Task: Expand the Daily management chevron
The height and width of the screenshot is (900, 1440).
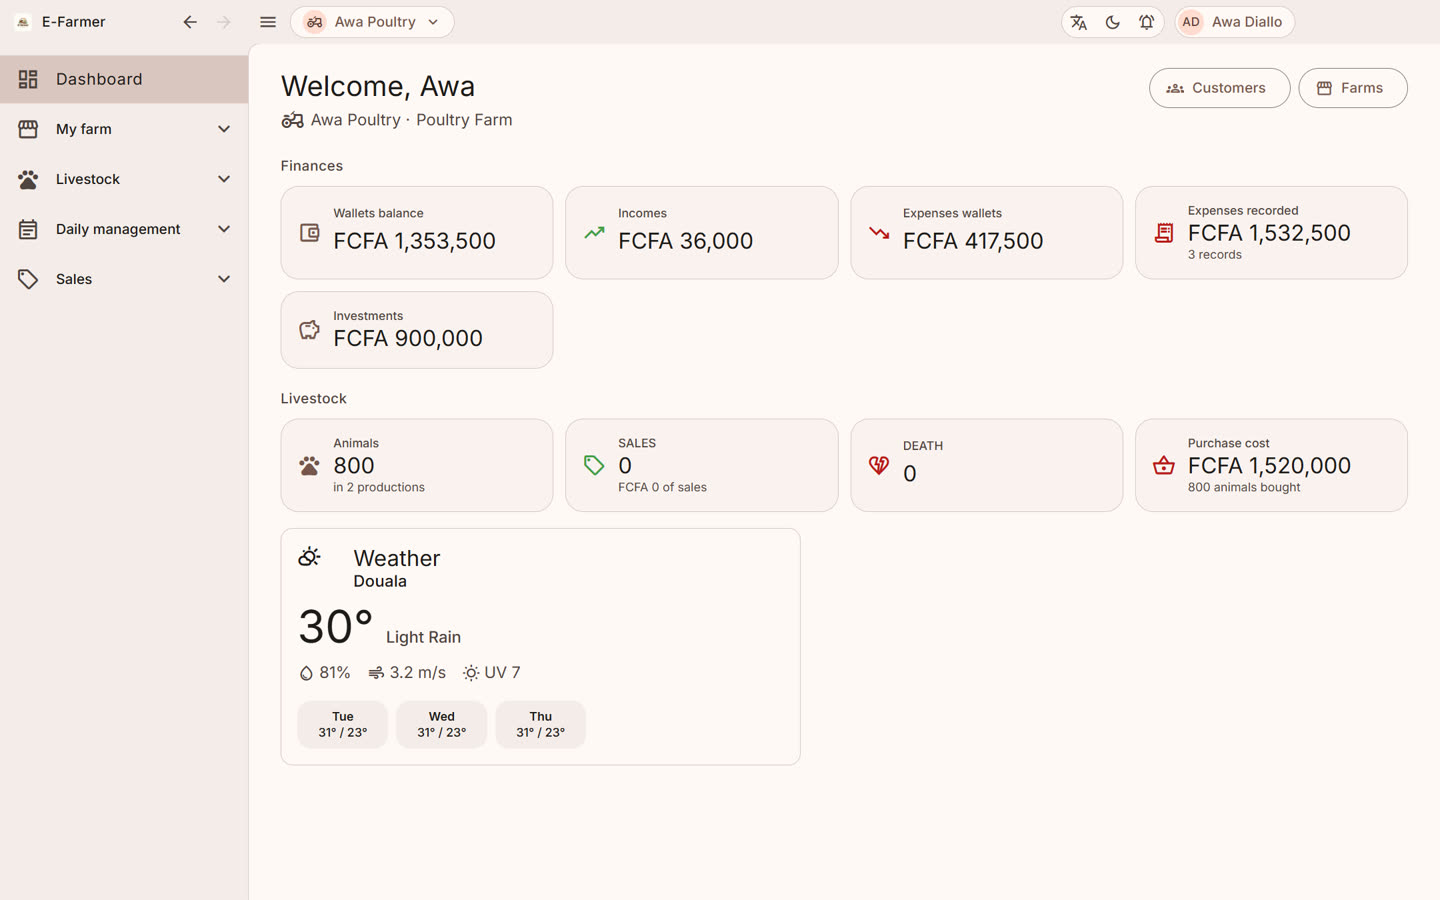Action: [224, 229]
